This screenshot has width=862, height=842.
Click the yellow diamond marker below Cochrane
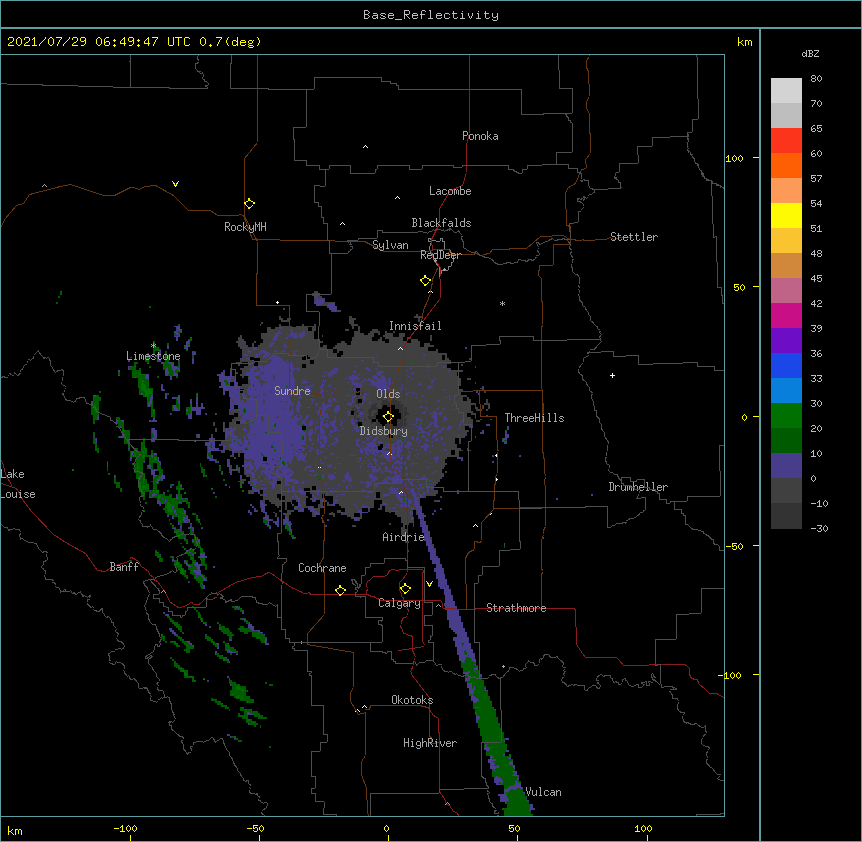(x=340, y=590)
